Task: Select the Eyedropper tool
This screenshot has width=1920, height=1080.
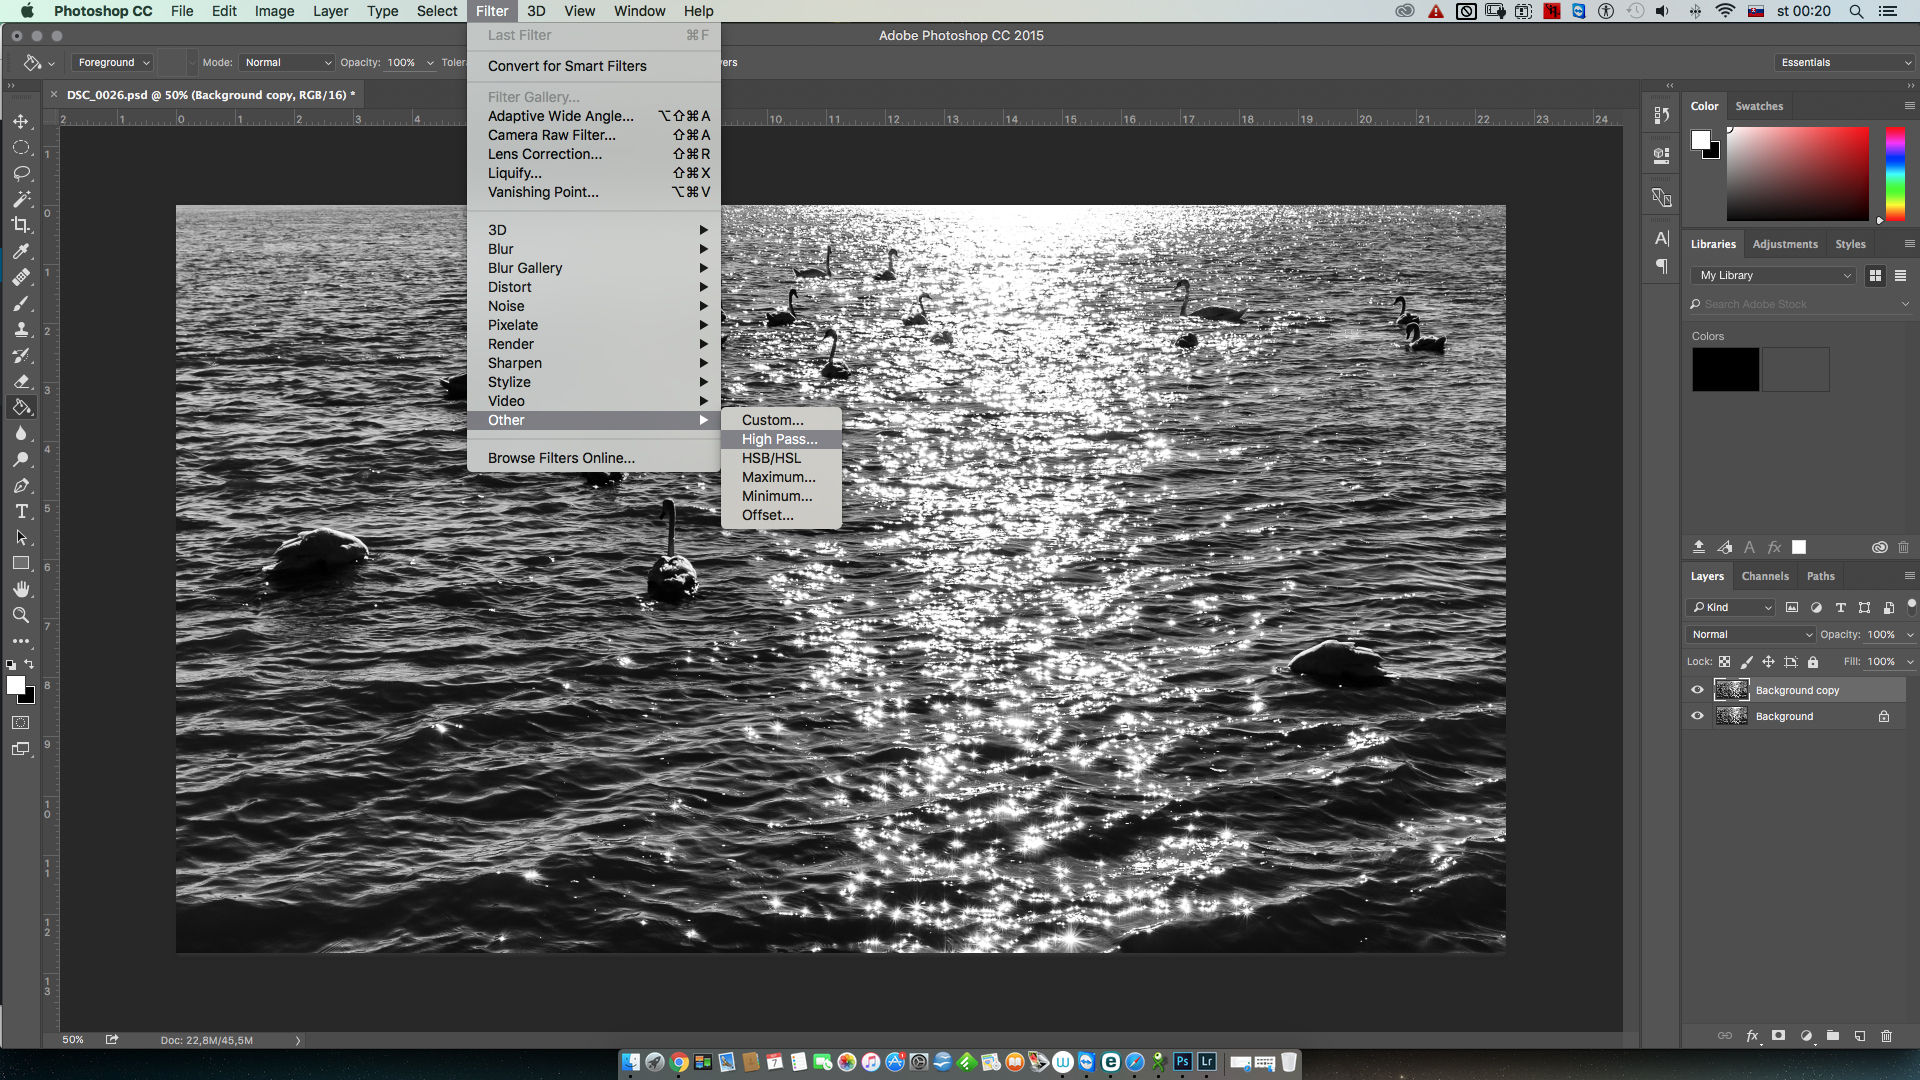Action: [x=21, y=251]
